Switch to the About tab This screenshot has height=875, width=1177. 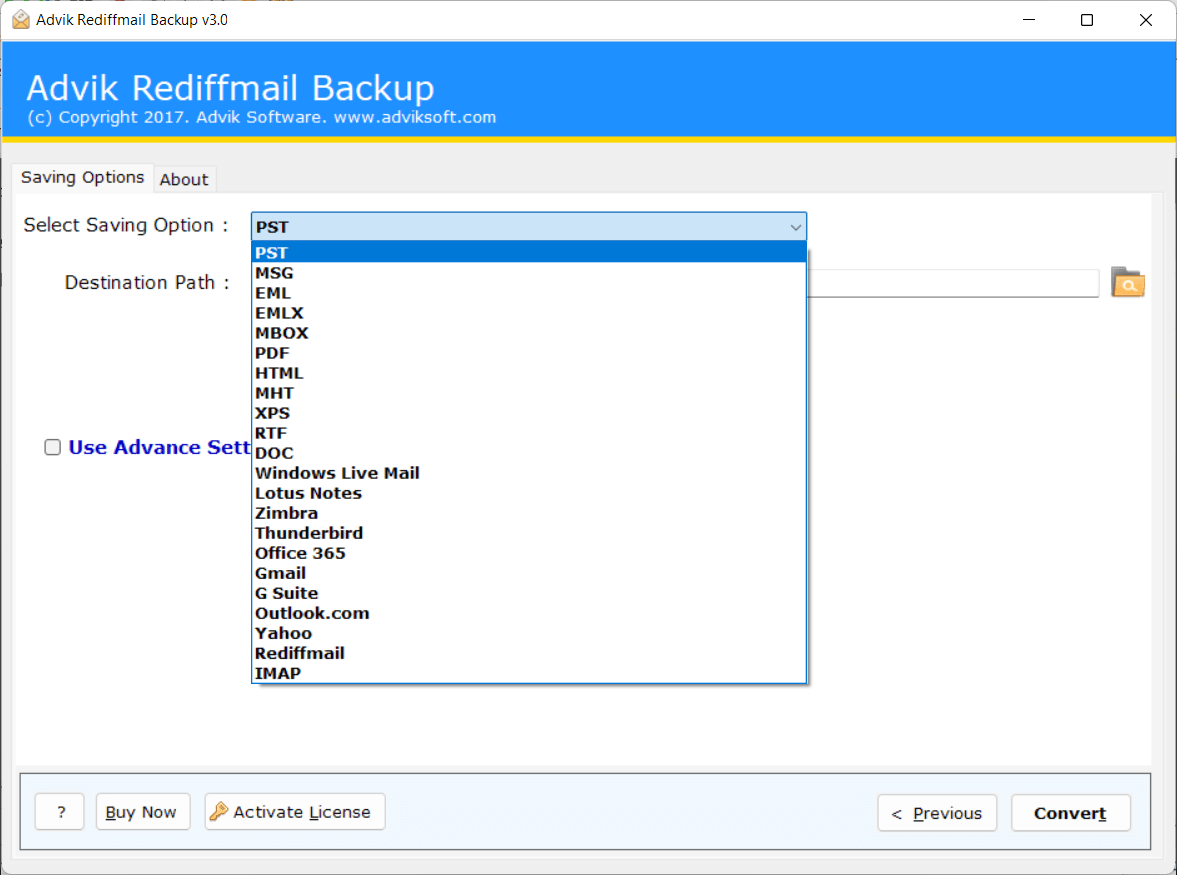184,179
